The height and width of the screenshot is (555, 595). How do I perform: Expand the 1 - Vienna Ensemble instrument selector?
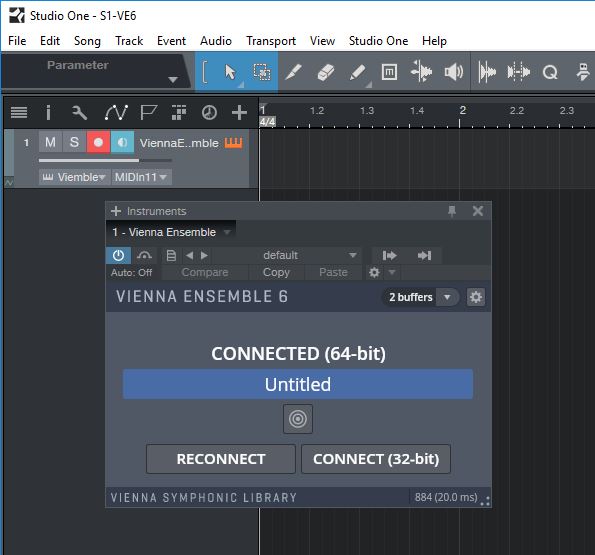(227, 232)
